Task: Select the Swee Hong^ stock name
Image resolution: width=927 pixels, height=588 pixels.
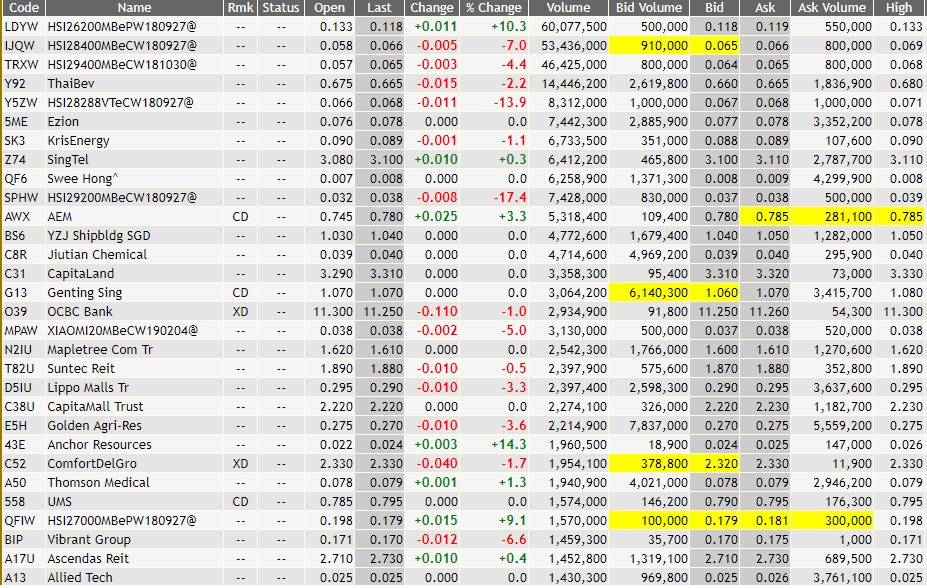Action: 83,178
